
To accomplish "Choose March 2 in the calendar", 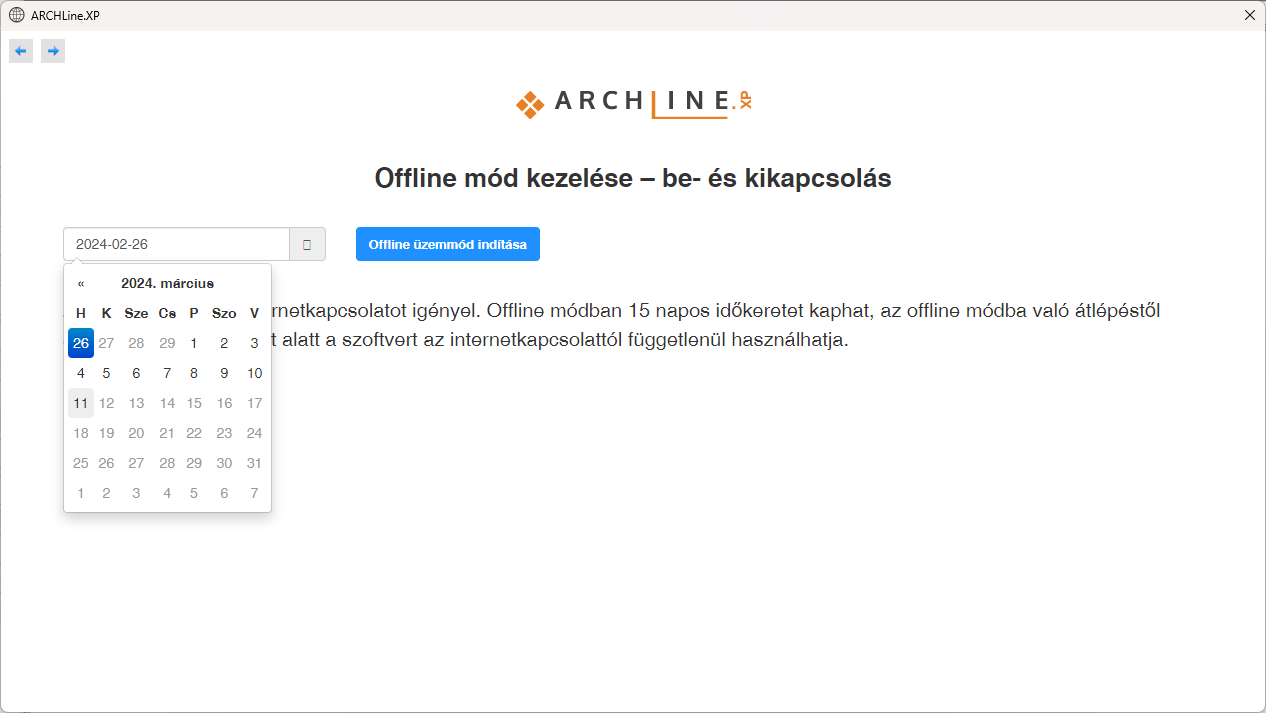I will coord(224,343).
